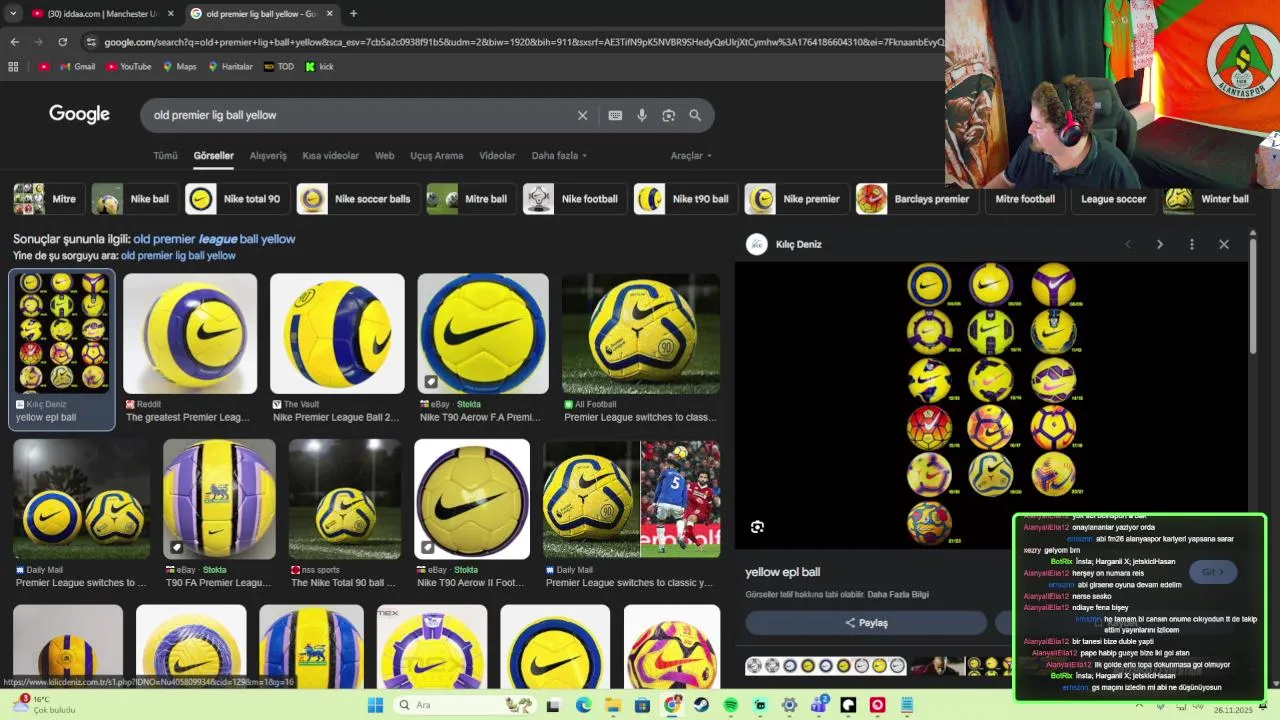Open a new browser tab
The width and height of the screenshot is (1280, 720).
[353, 14]
